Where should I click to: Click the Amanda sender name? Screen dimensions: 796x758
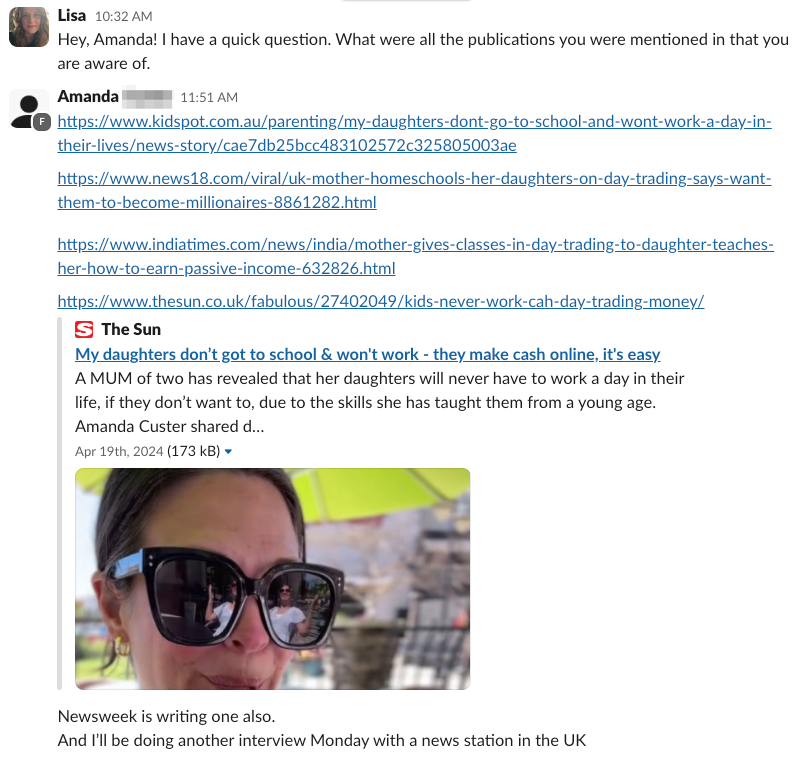[88, 96]
